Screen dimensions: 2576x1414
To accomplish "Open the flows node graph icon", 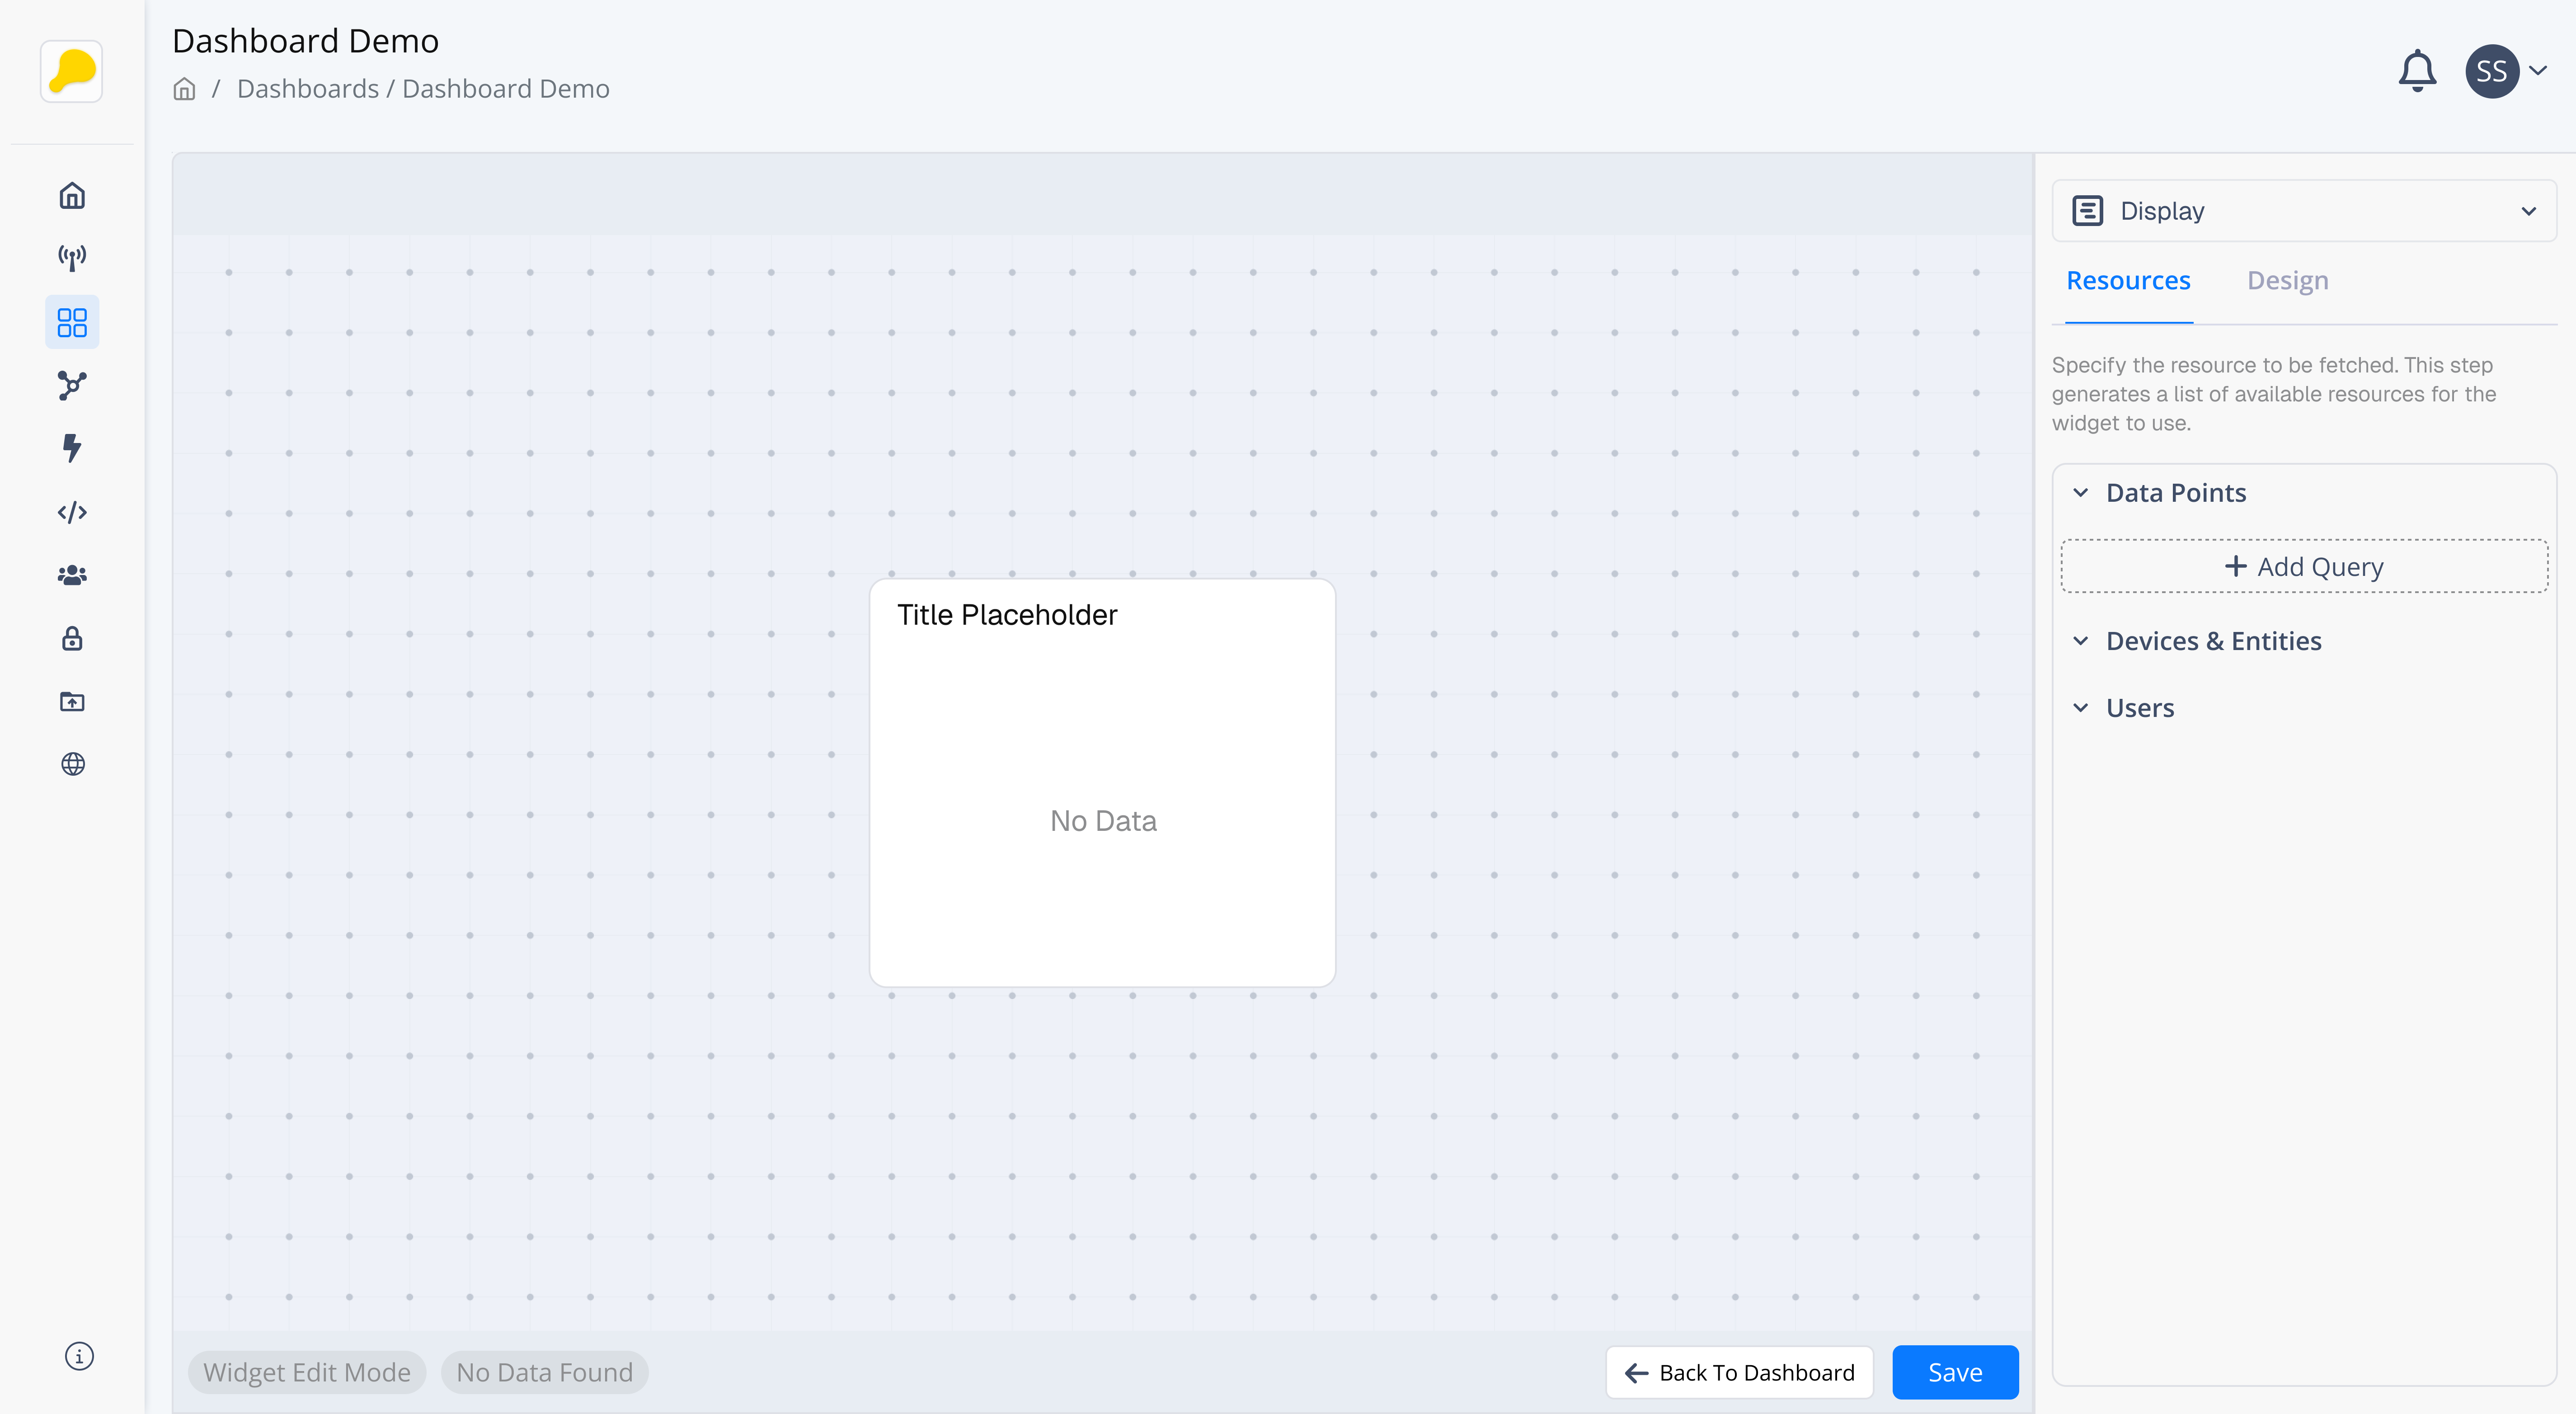I will [72, 385].
